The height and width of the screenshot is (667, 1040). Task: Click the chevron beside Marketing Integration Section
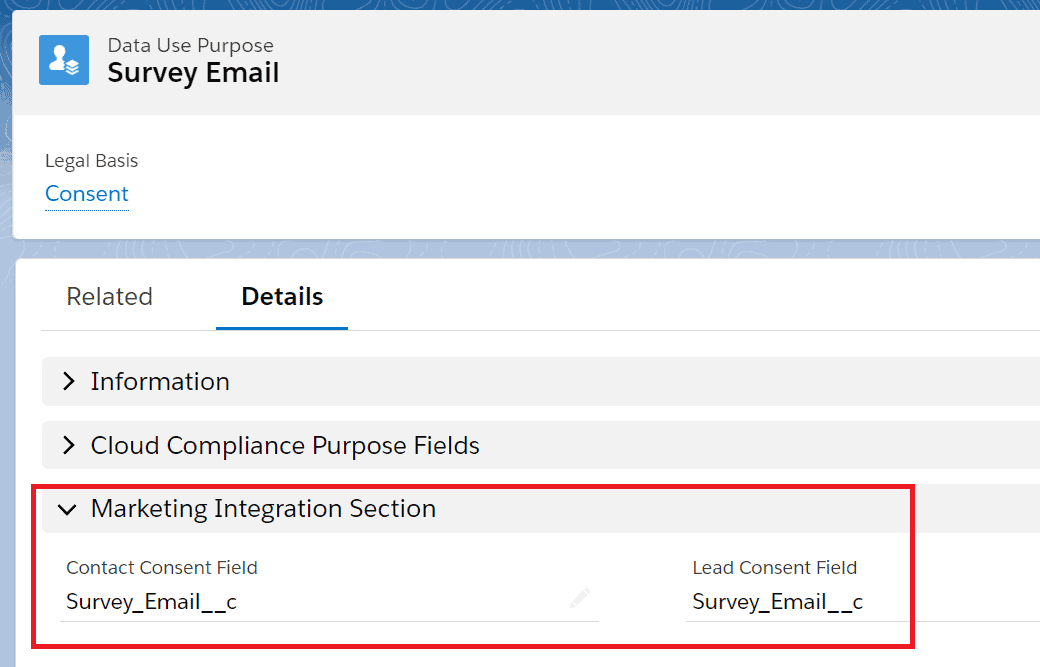(67, 508)
